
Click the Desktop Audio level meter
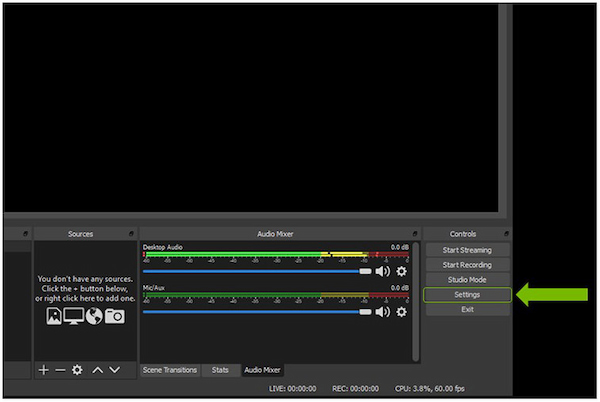click(x=276, y=254)
